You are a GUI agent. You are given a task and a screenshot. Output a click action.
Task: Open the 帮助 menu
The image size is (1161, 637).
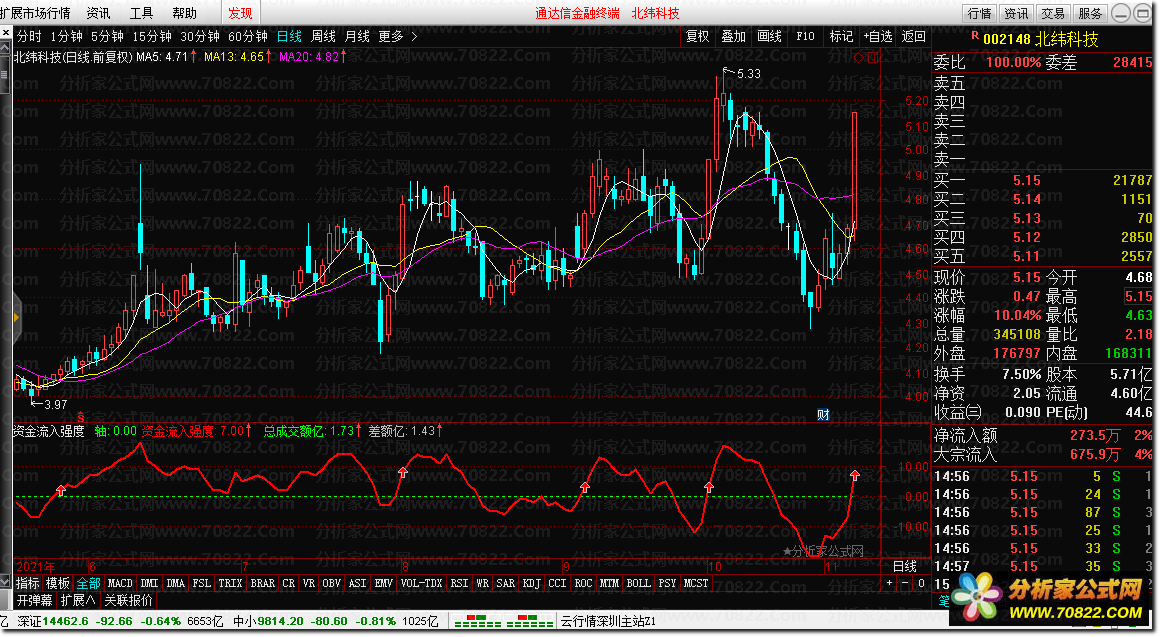184,13
